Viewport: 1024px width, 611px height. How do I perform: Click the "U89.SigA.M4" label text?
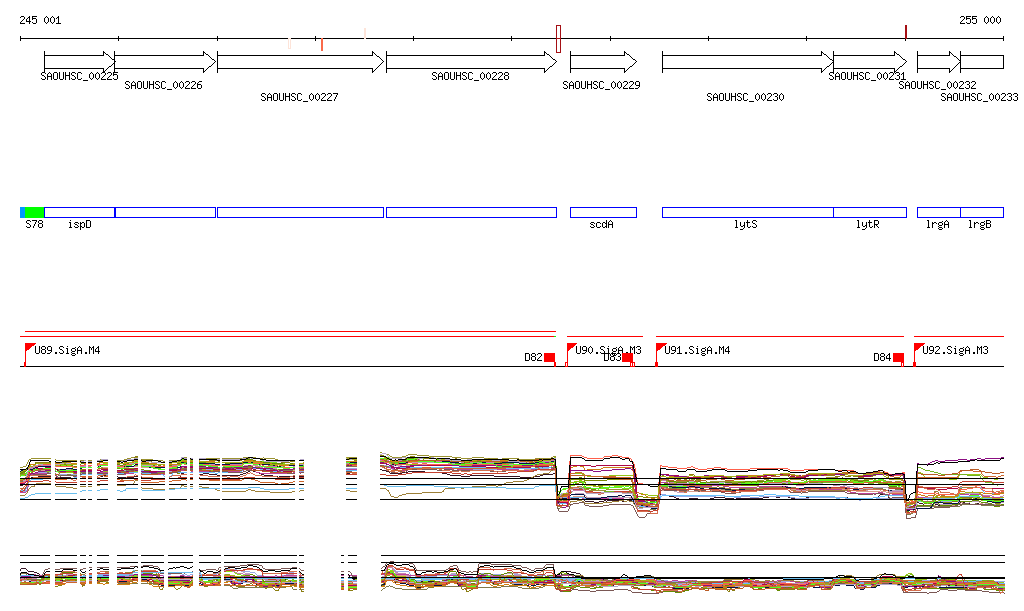pyautogui.click(x=67, y=351)
